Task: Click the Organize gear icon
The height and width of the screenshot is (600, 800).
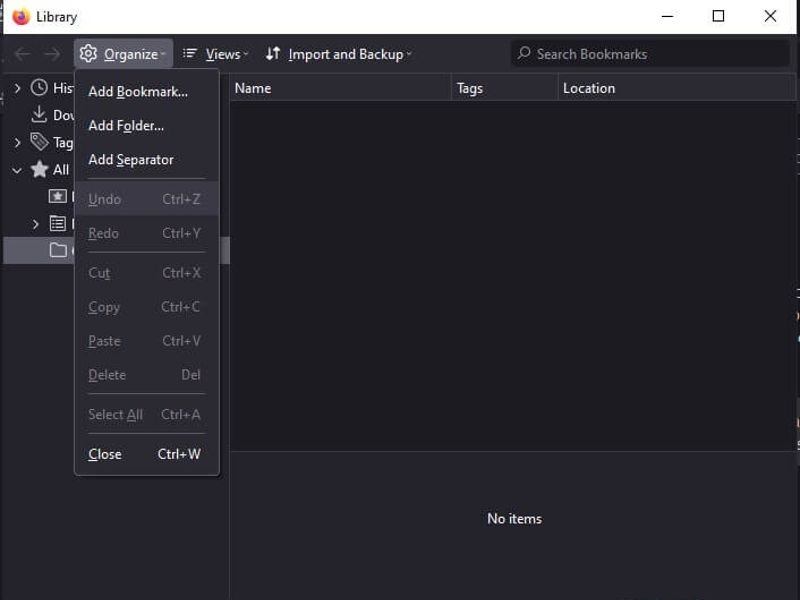Action: (x=88, y=53)
